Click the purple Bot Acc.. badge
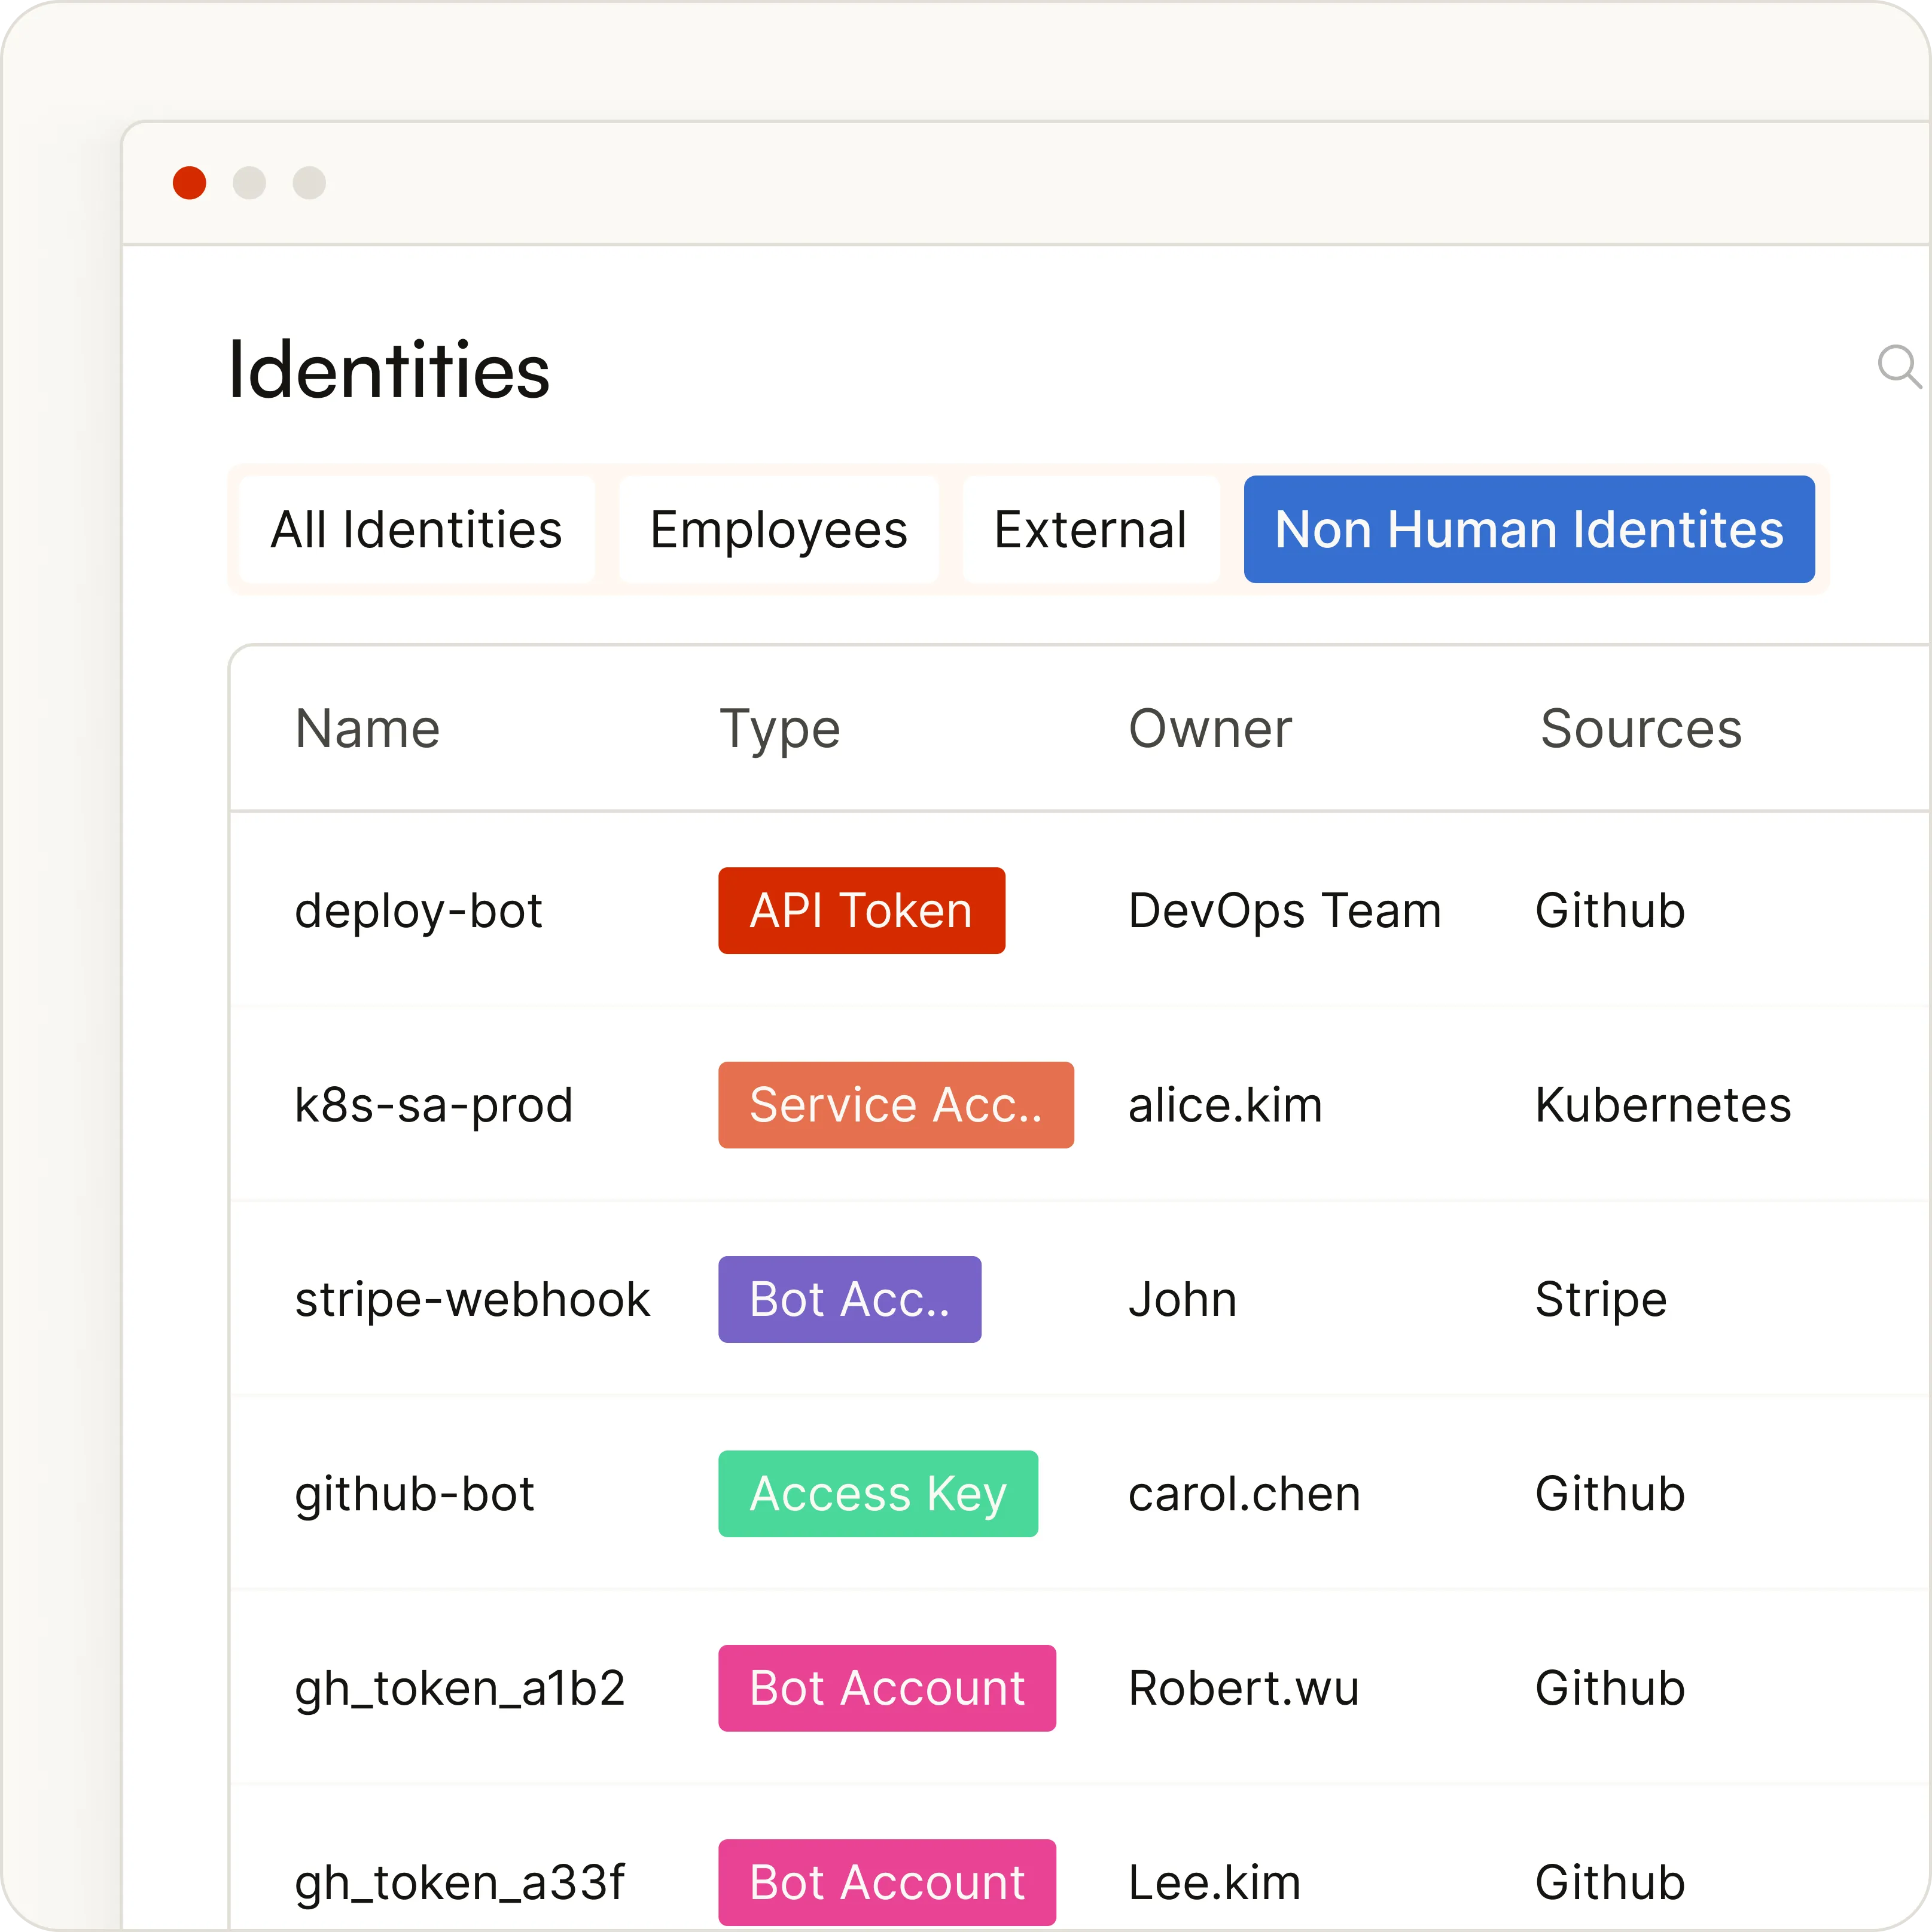Viewport: 1932px width, 1932px height. point(849,1299)
